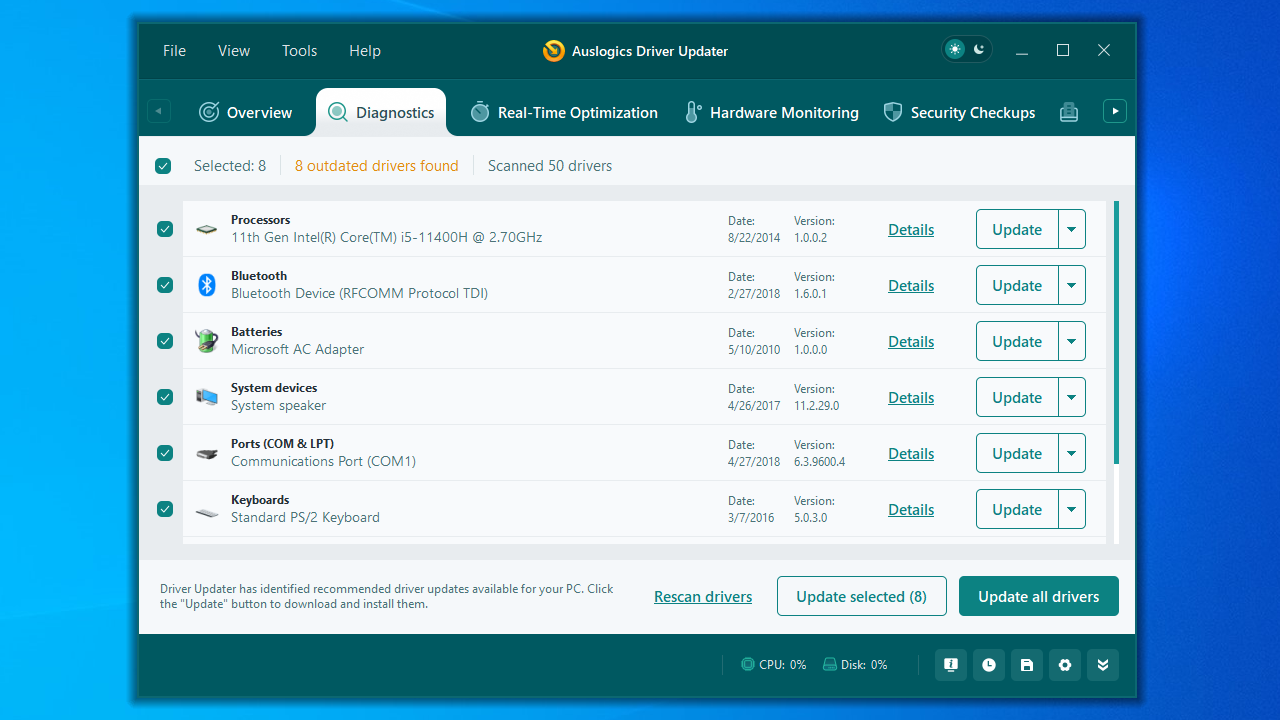Click Update all drivers button
The image size is (1280, 720).
coord(1039,596)
